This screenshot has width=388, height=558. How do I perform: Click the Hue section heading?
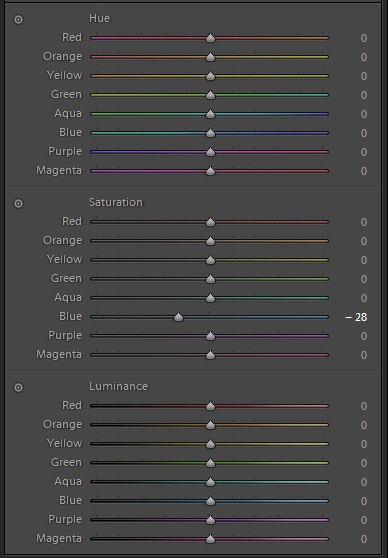(100, 19)
